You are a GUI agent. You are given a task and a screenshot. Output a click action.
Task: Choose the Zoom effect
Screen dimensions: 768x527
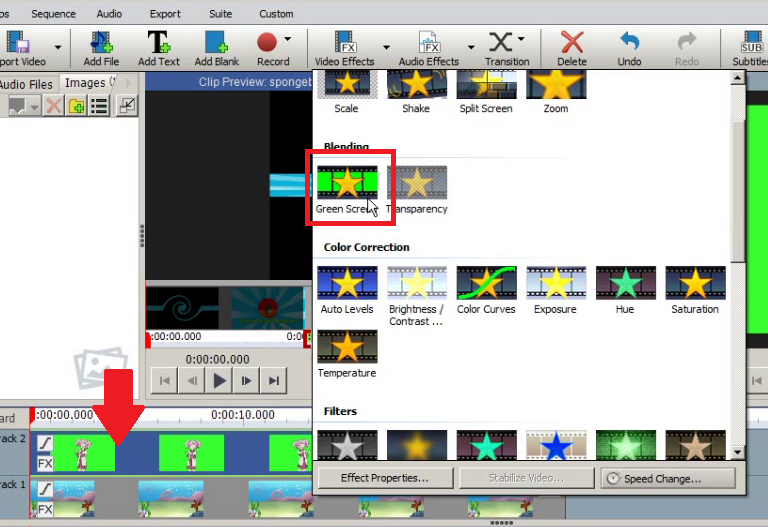pyautogui.click(x=556, y=92)
